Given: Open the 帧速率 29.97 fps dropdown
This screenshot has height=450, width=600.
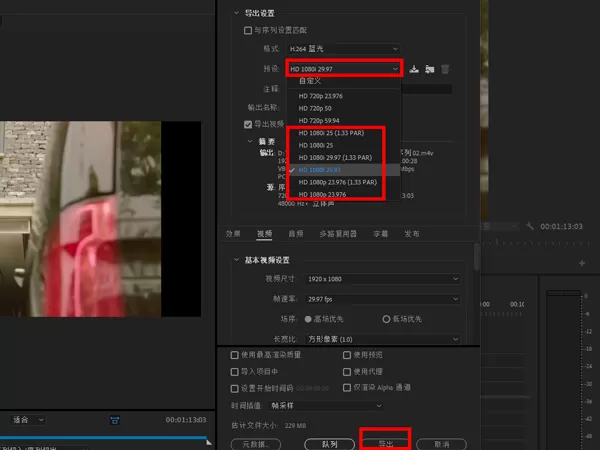Looking at the screenshot, I should point(383,299).
